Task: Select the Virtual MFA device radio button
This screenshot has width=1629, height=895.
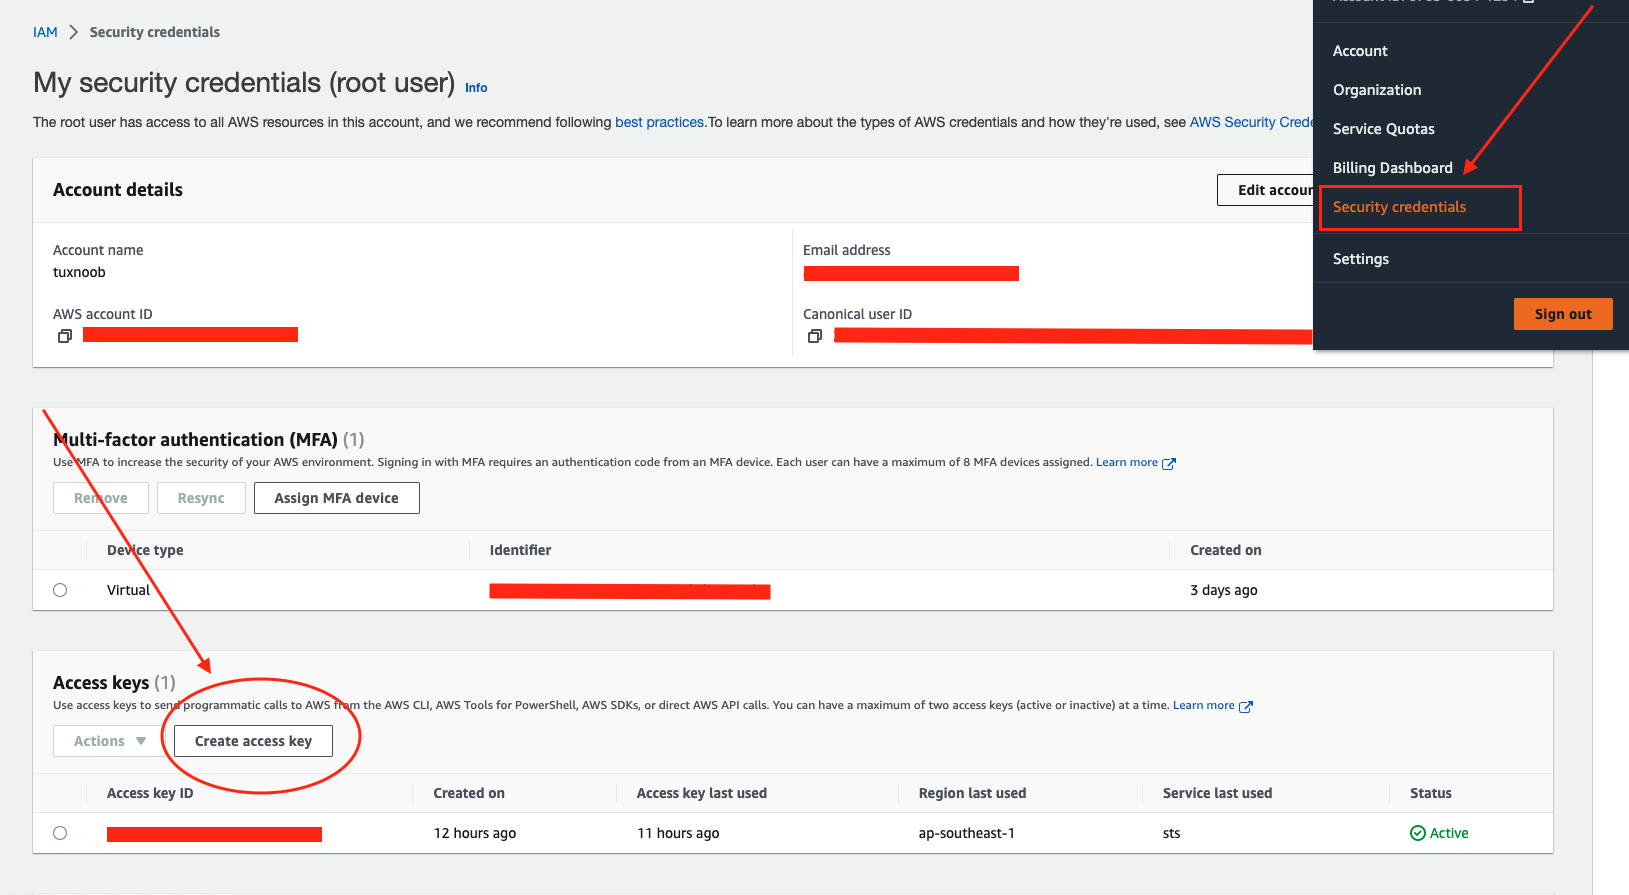Action: coord(60,590)
